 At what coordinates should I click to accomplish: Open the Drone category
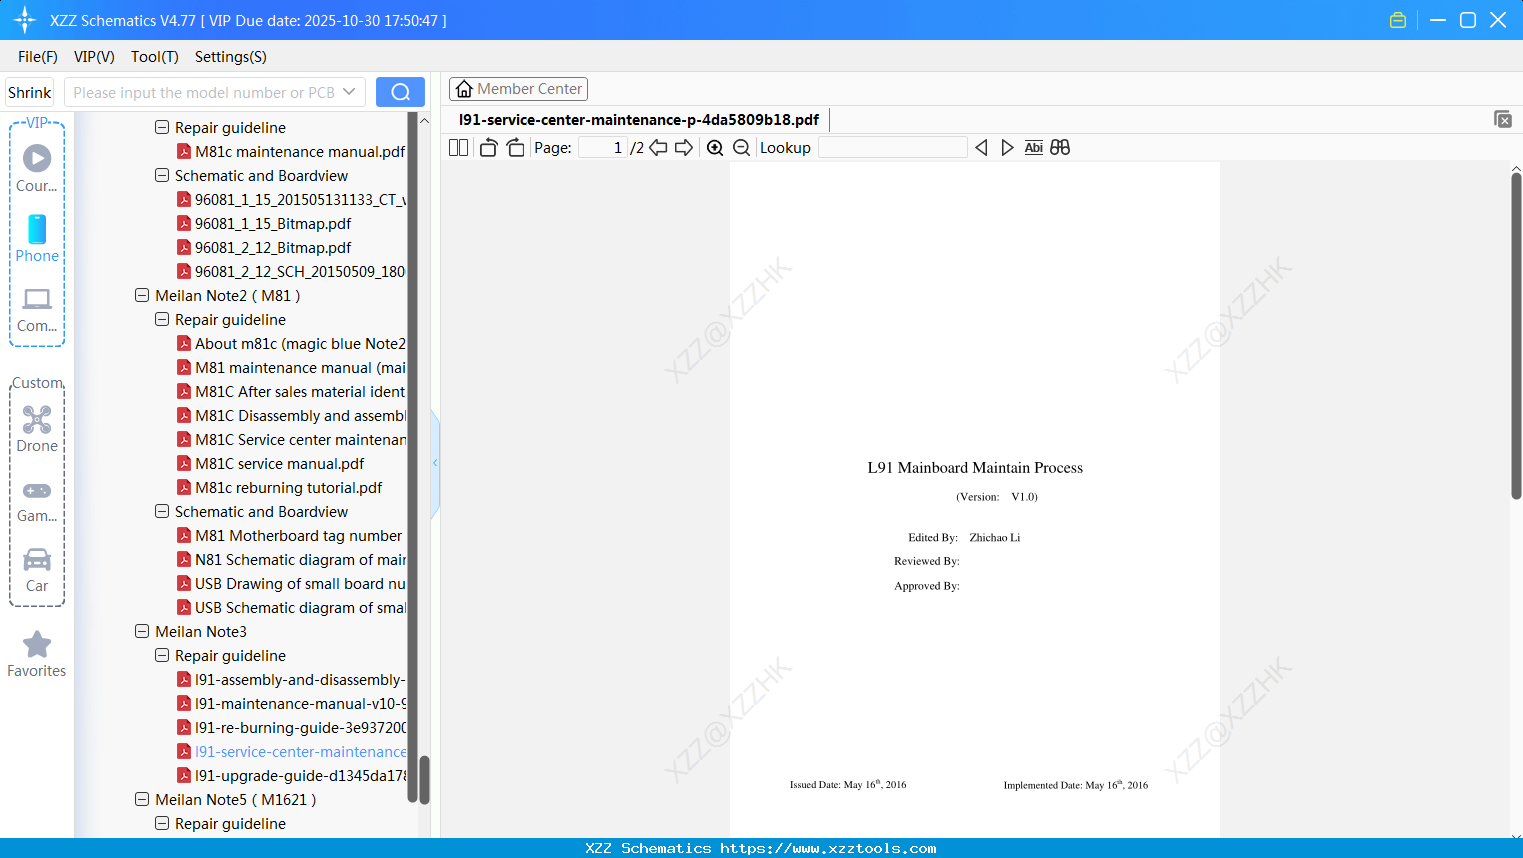coord(37,429)
